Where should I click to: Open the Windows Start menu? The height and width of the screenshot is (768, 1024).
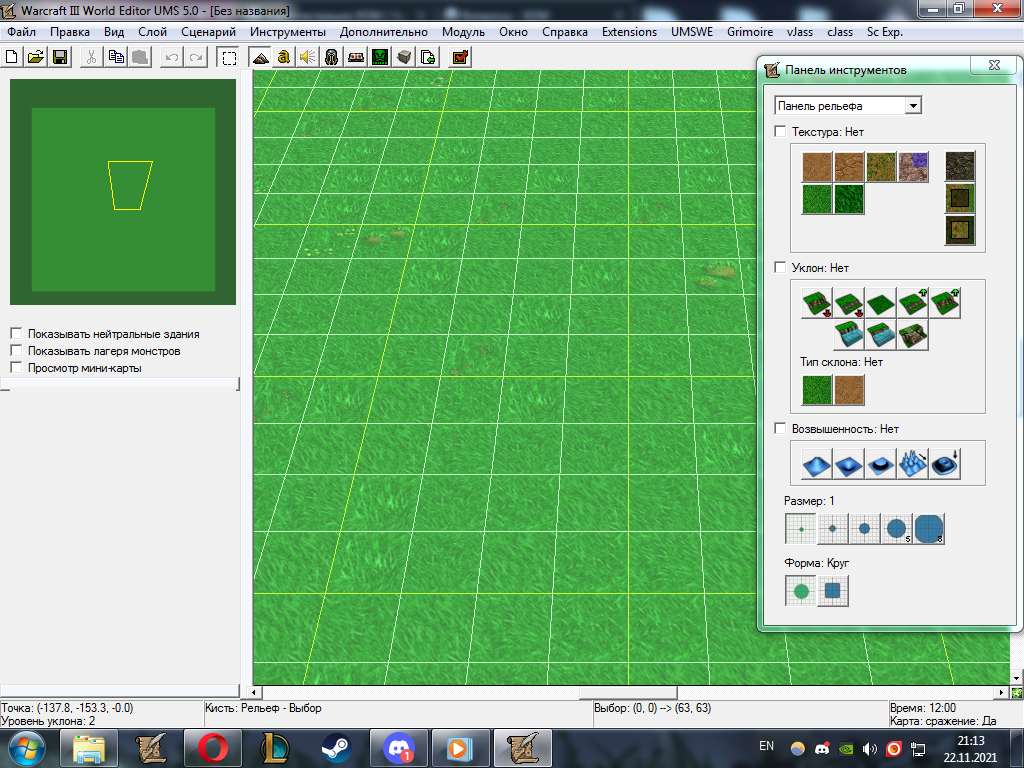point(25,748)
